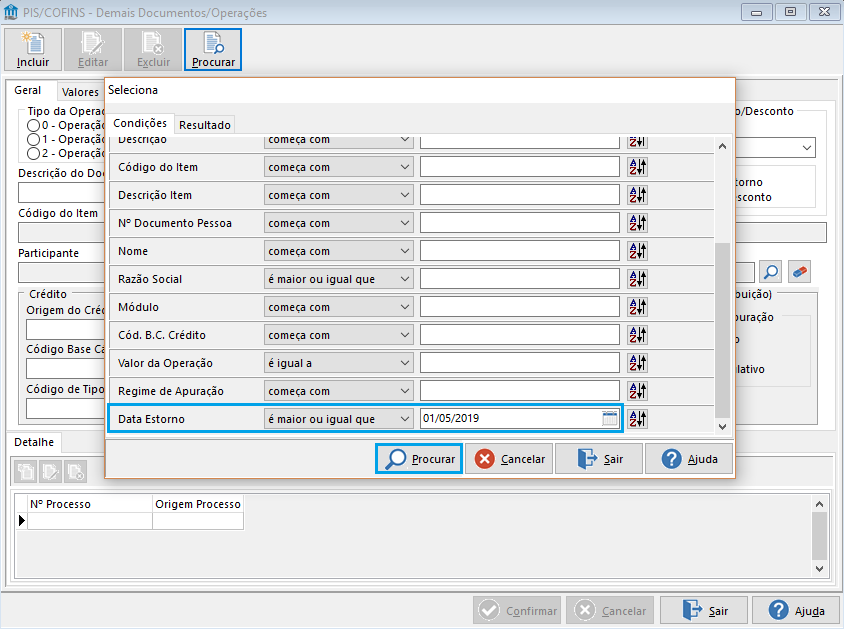Switch to the Resultado tab
844x629 pixels.
[205, 125]
